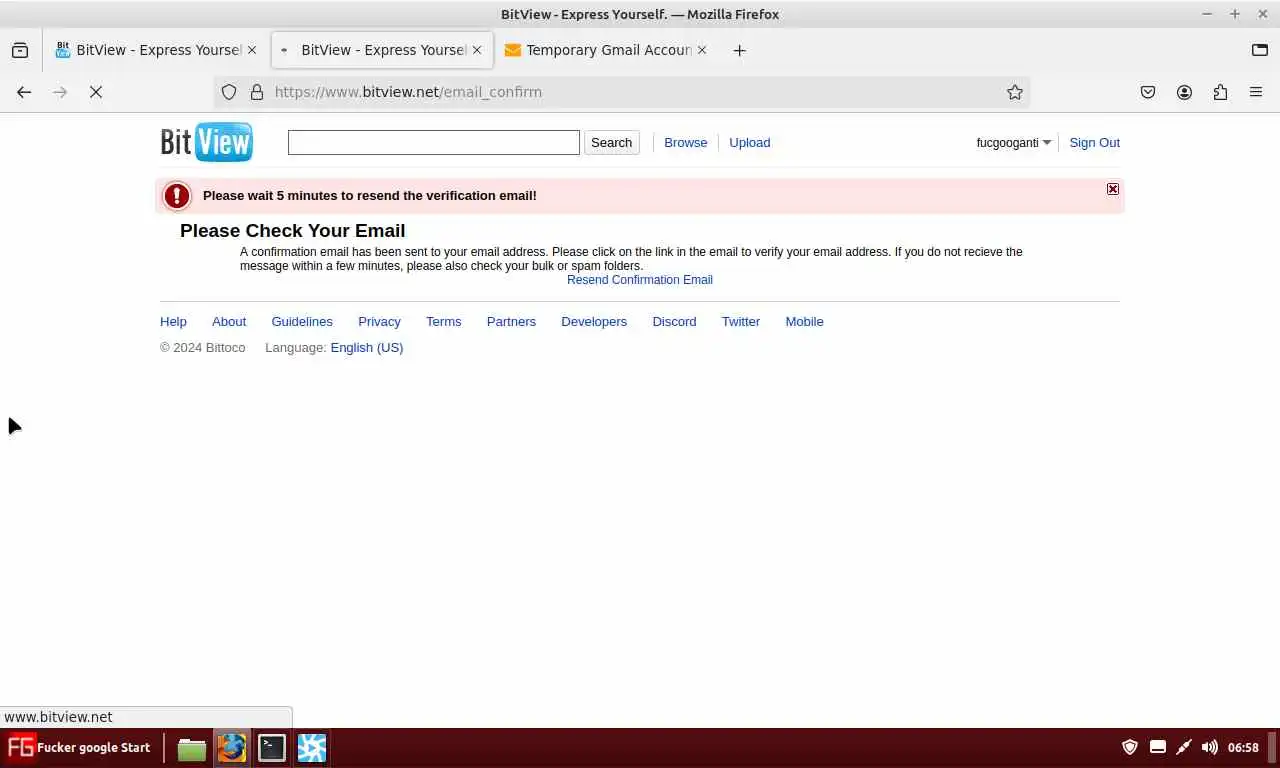This screenshot has width=1280, height=768.
Task: Stop loading the page
Action: click(96, 92)
